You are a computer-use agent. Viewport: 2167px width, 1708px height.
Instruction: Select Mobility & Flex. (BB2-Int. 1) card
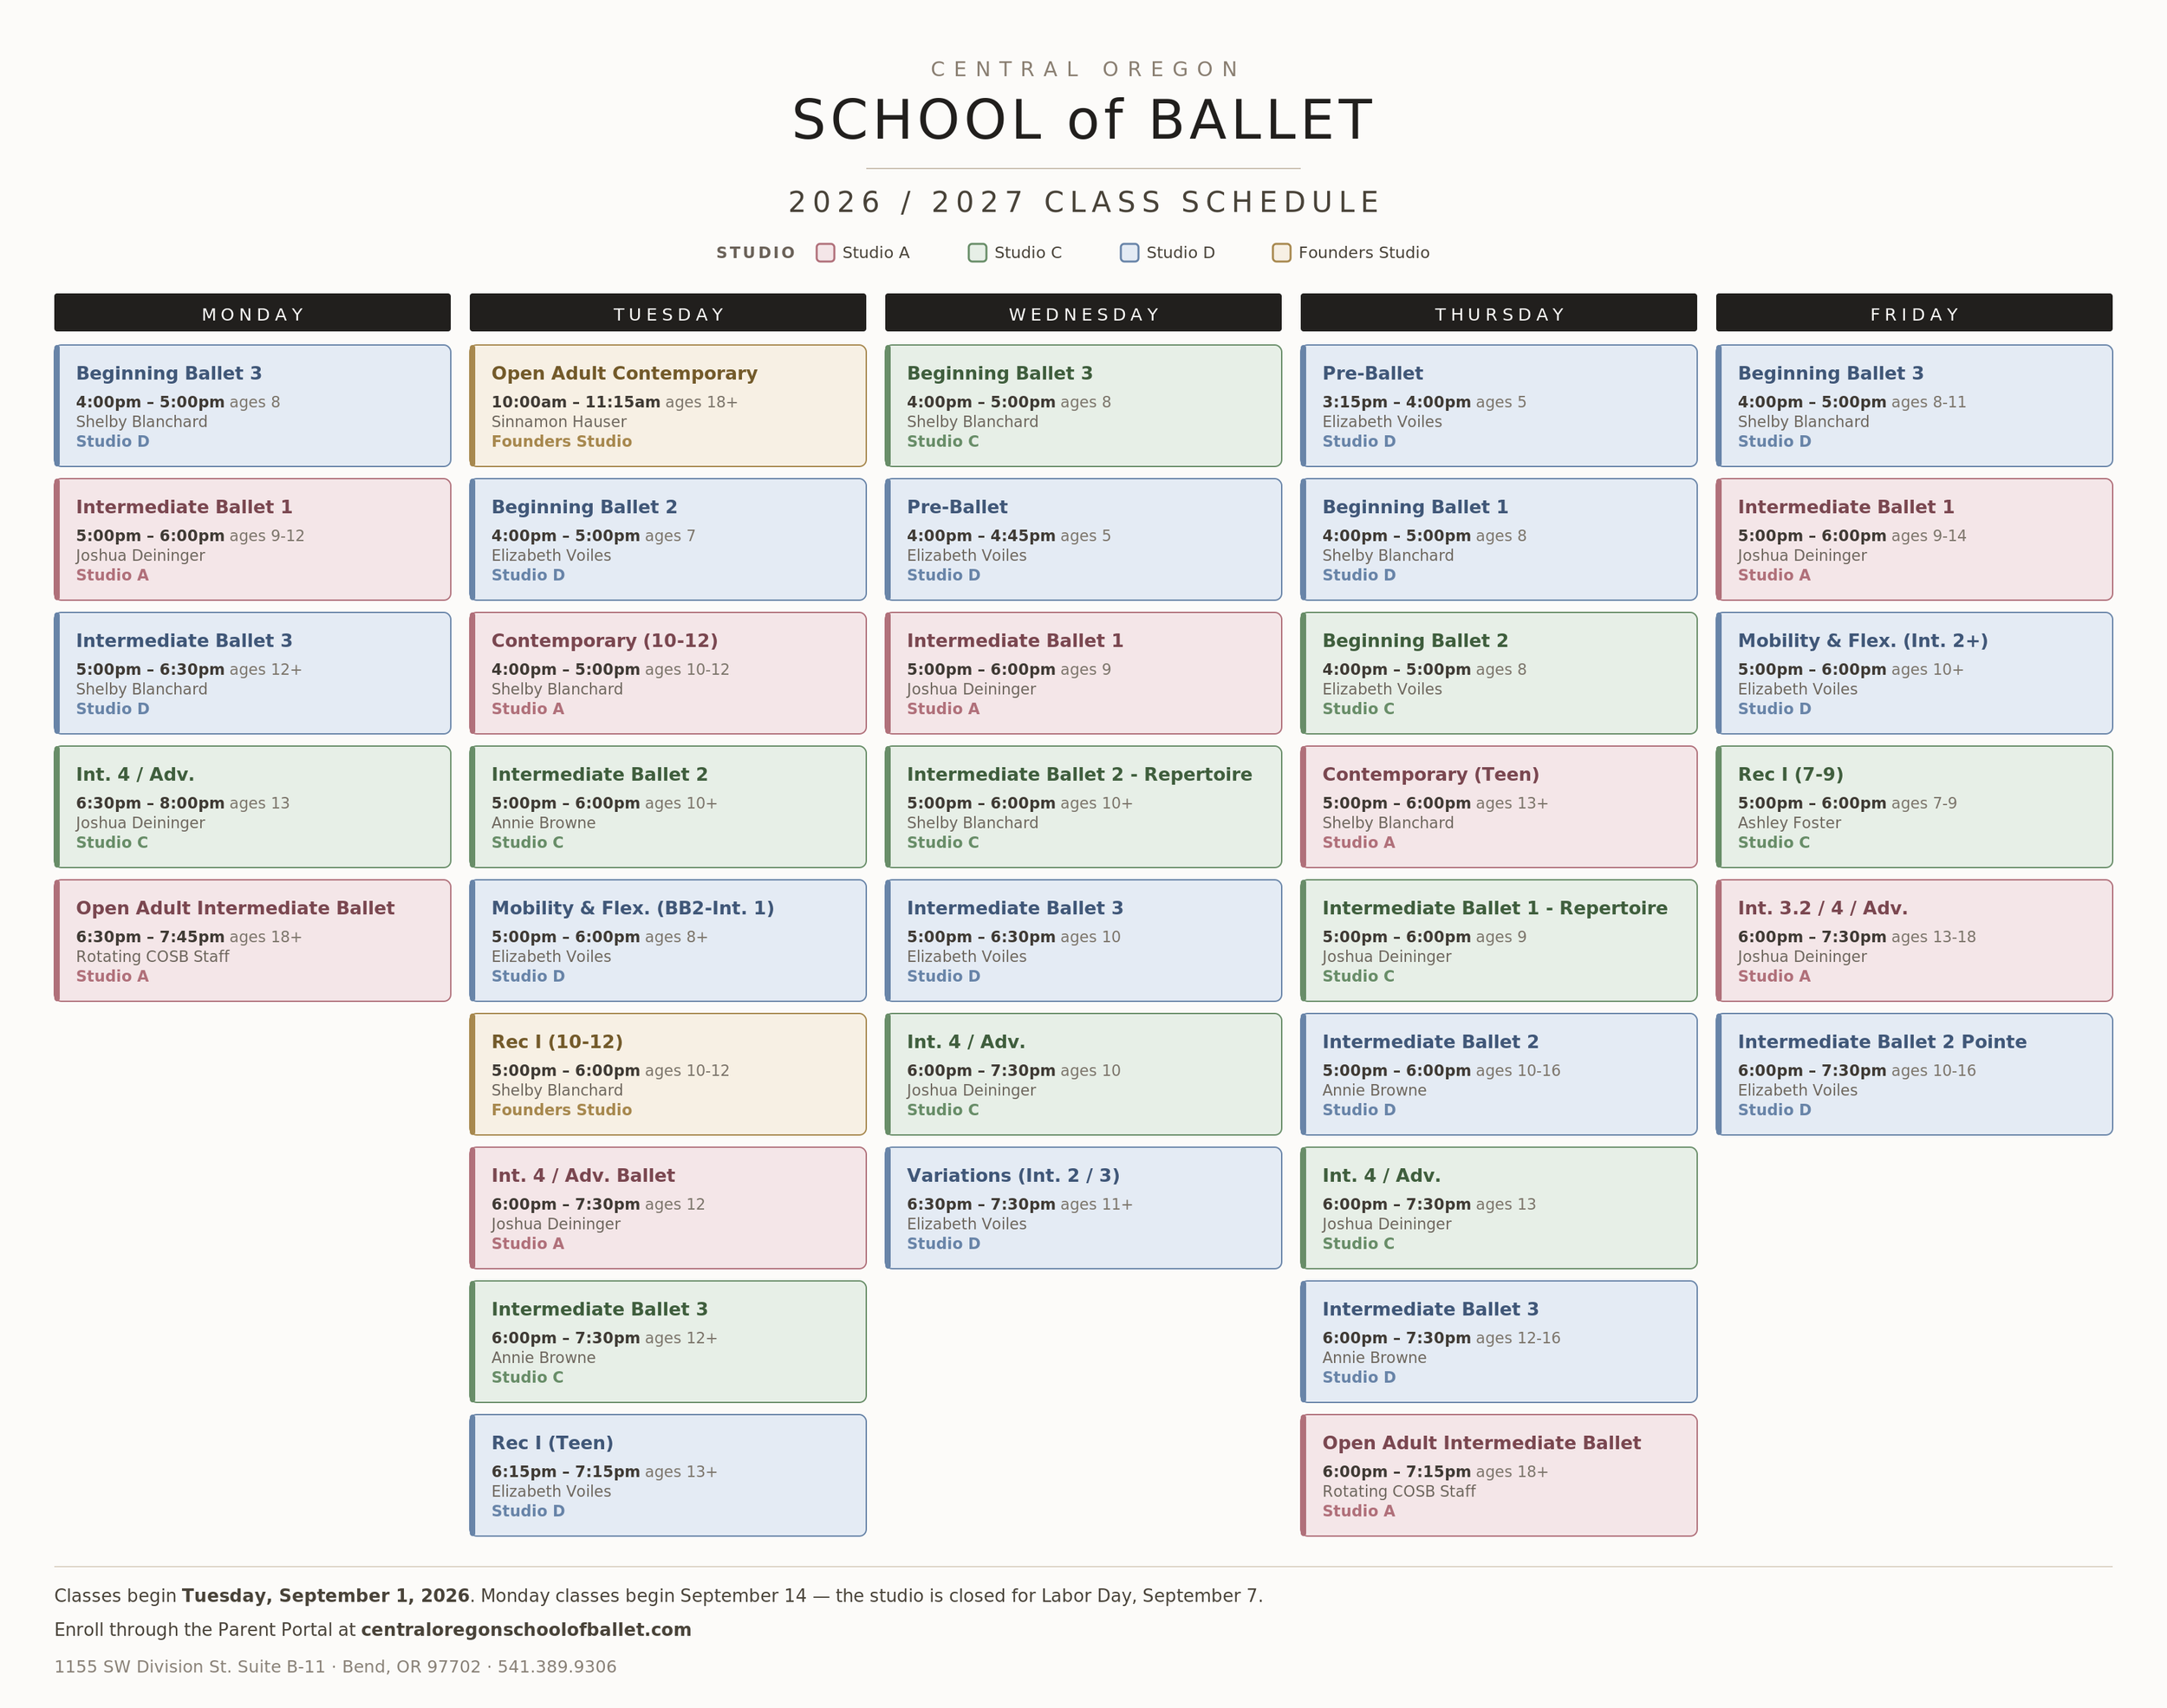pyautogui.click(x=668, y=940)
